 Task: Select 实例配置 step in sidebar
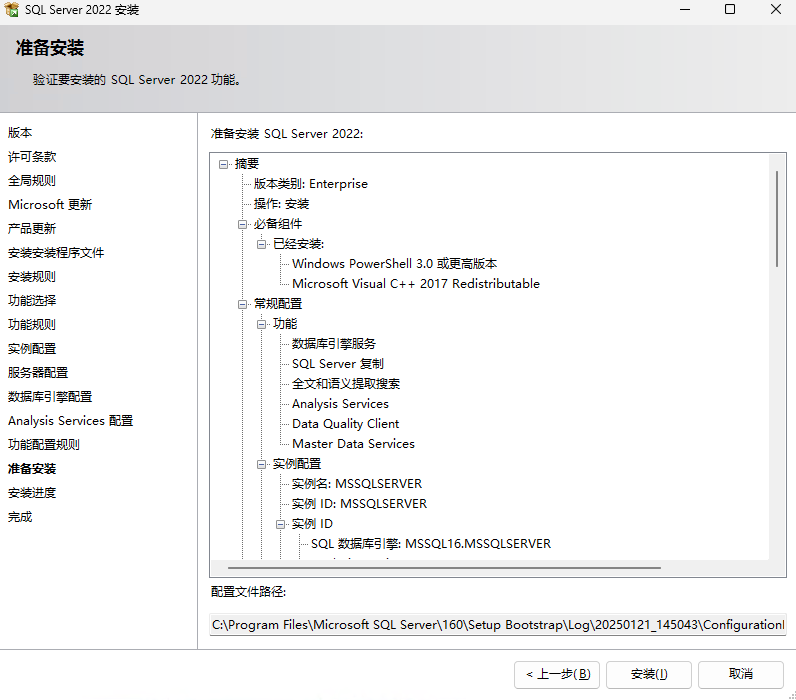(32, 348)
